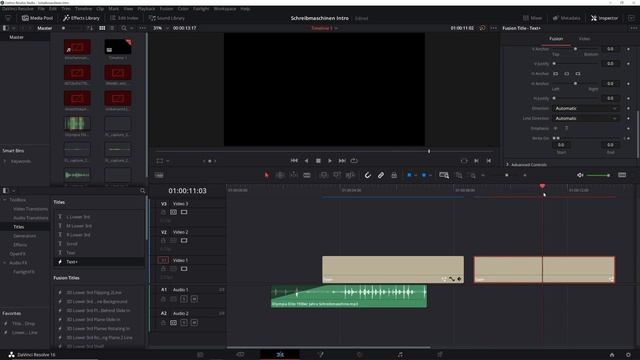Screen dimensions: 640x360
Task: Open the Flag color dropdown arrow
Action: coord(416,175)
